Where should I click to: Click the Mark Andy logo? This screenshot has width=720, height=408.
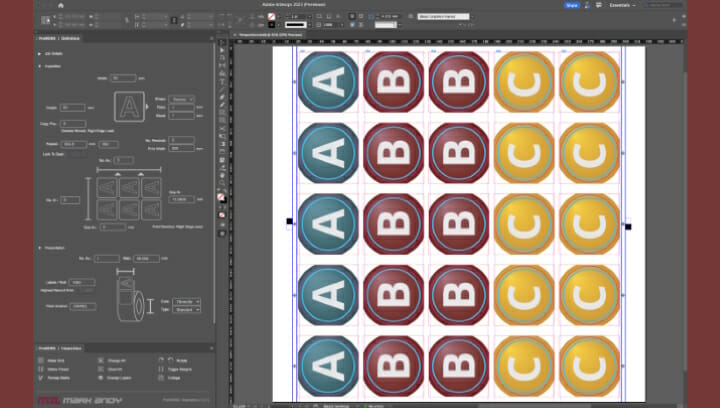pos(79,401)
